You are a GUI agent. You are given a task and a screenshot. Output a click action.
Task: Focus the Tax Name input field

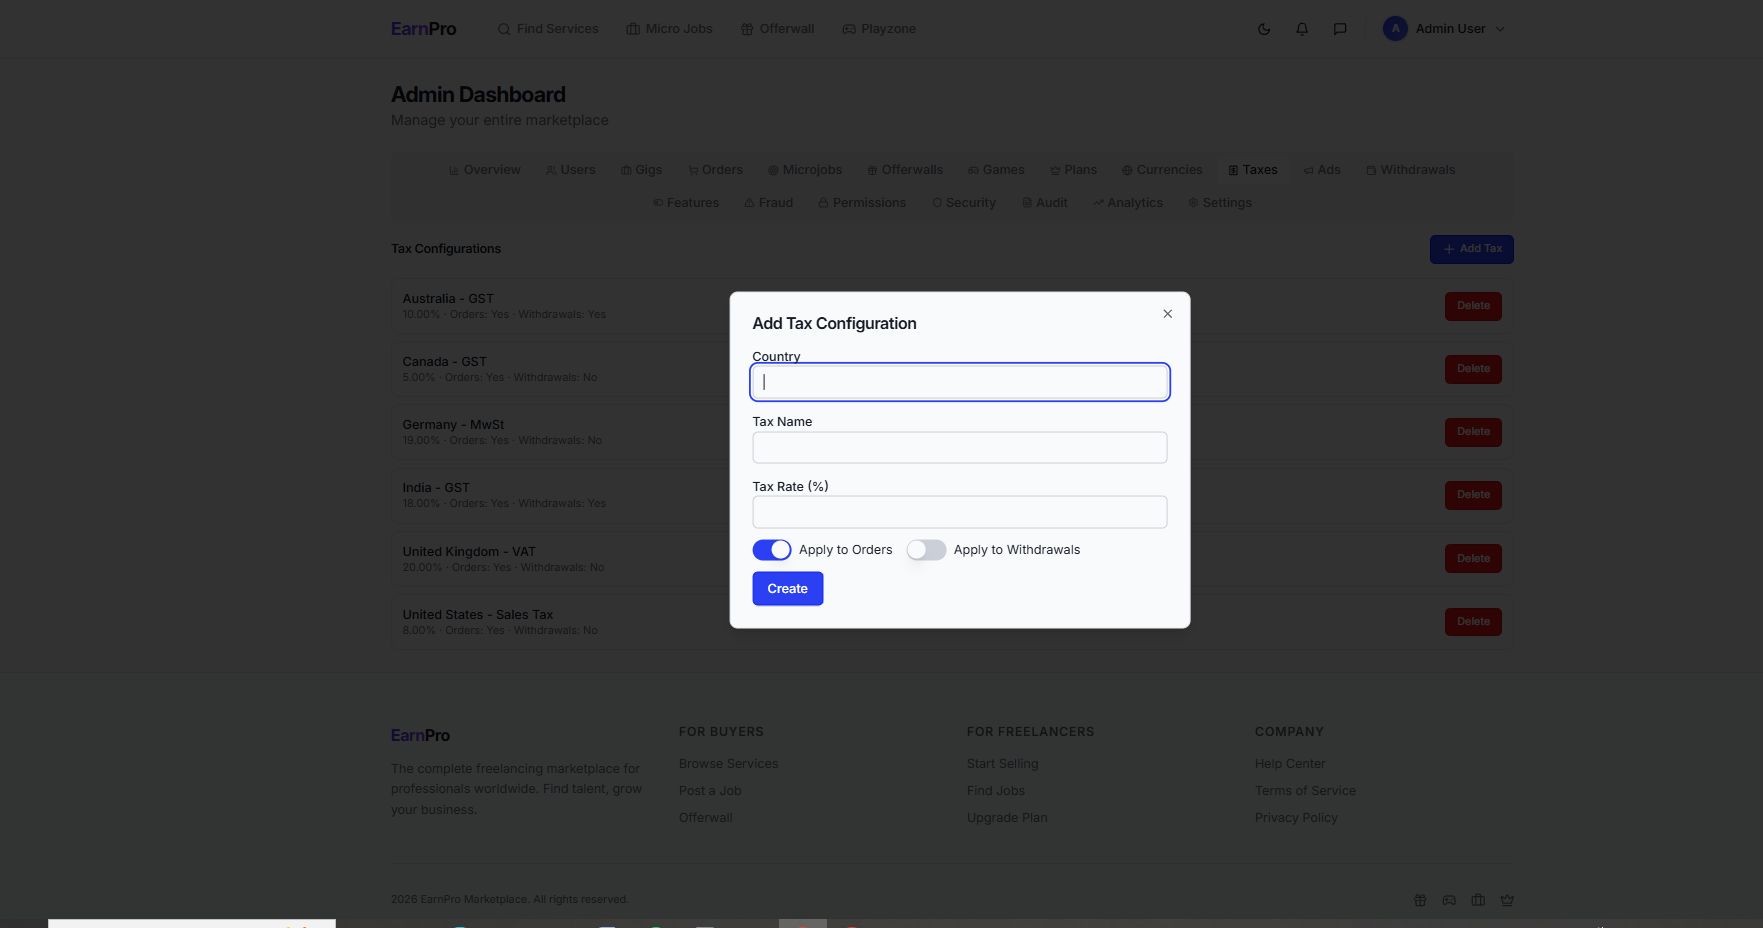(959, 447)
